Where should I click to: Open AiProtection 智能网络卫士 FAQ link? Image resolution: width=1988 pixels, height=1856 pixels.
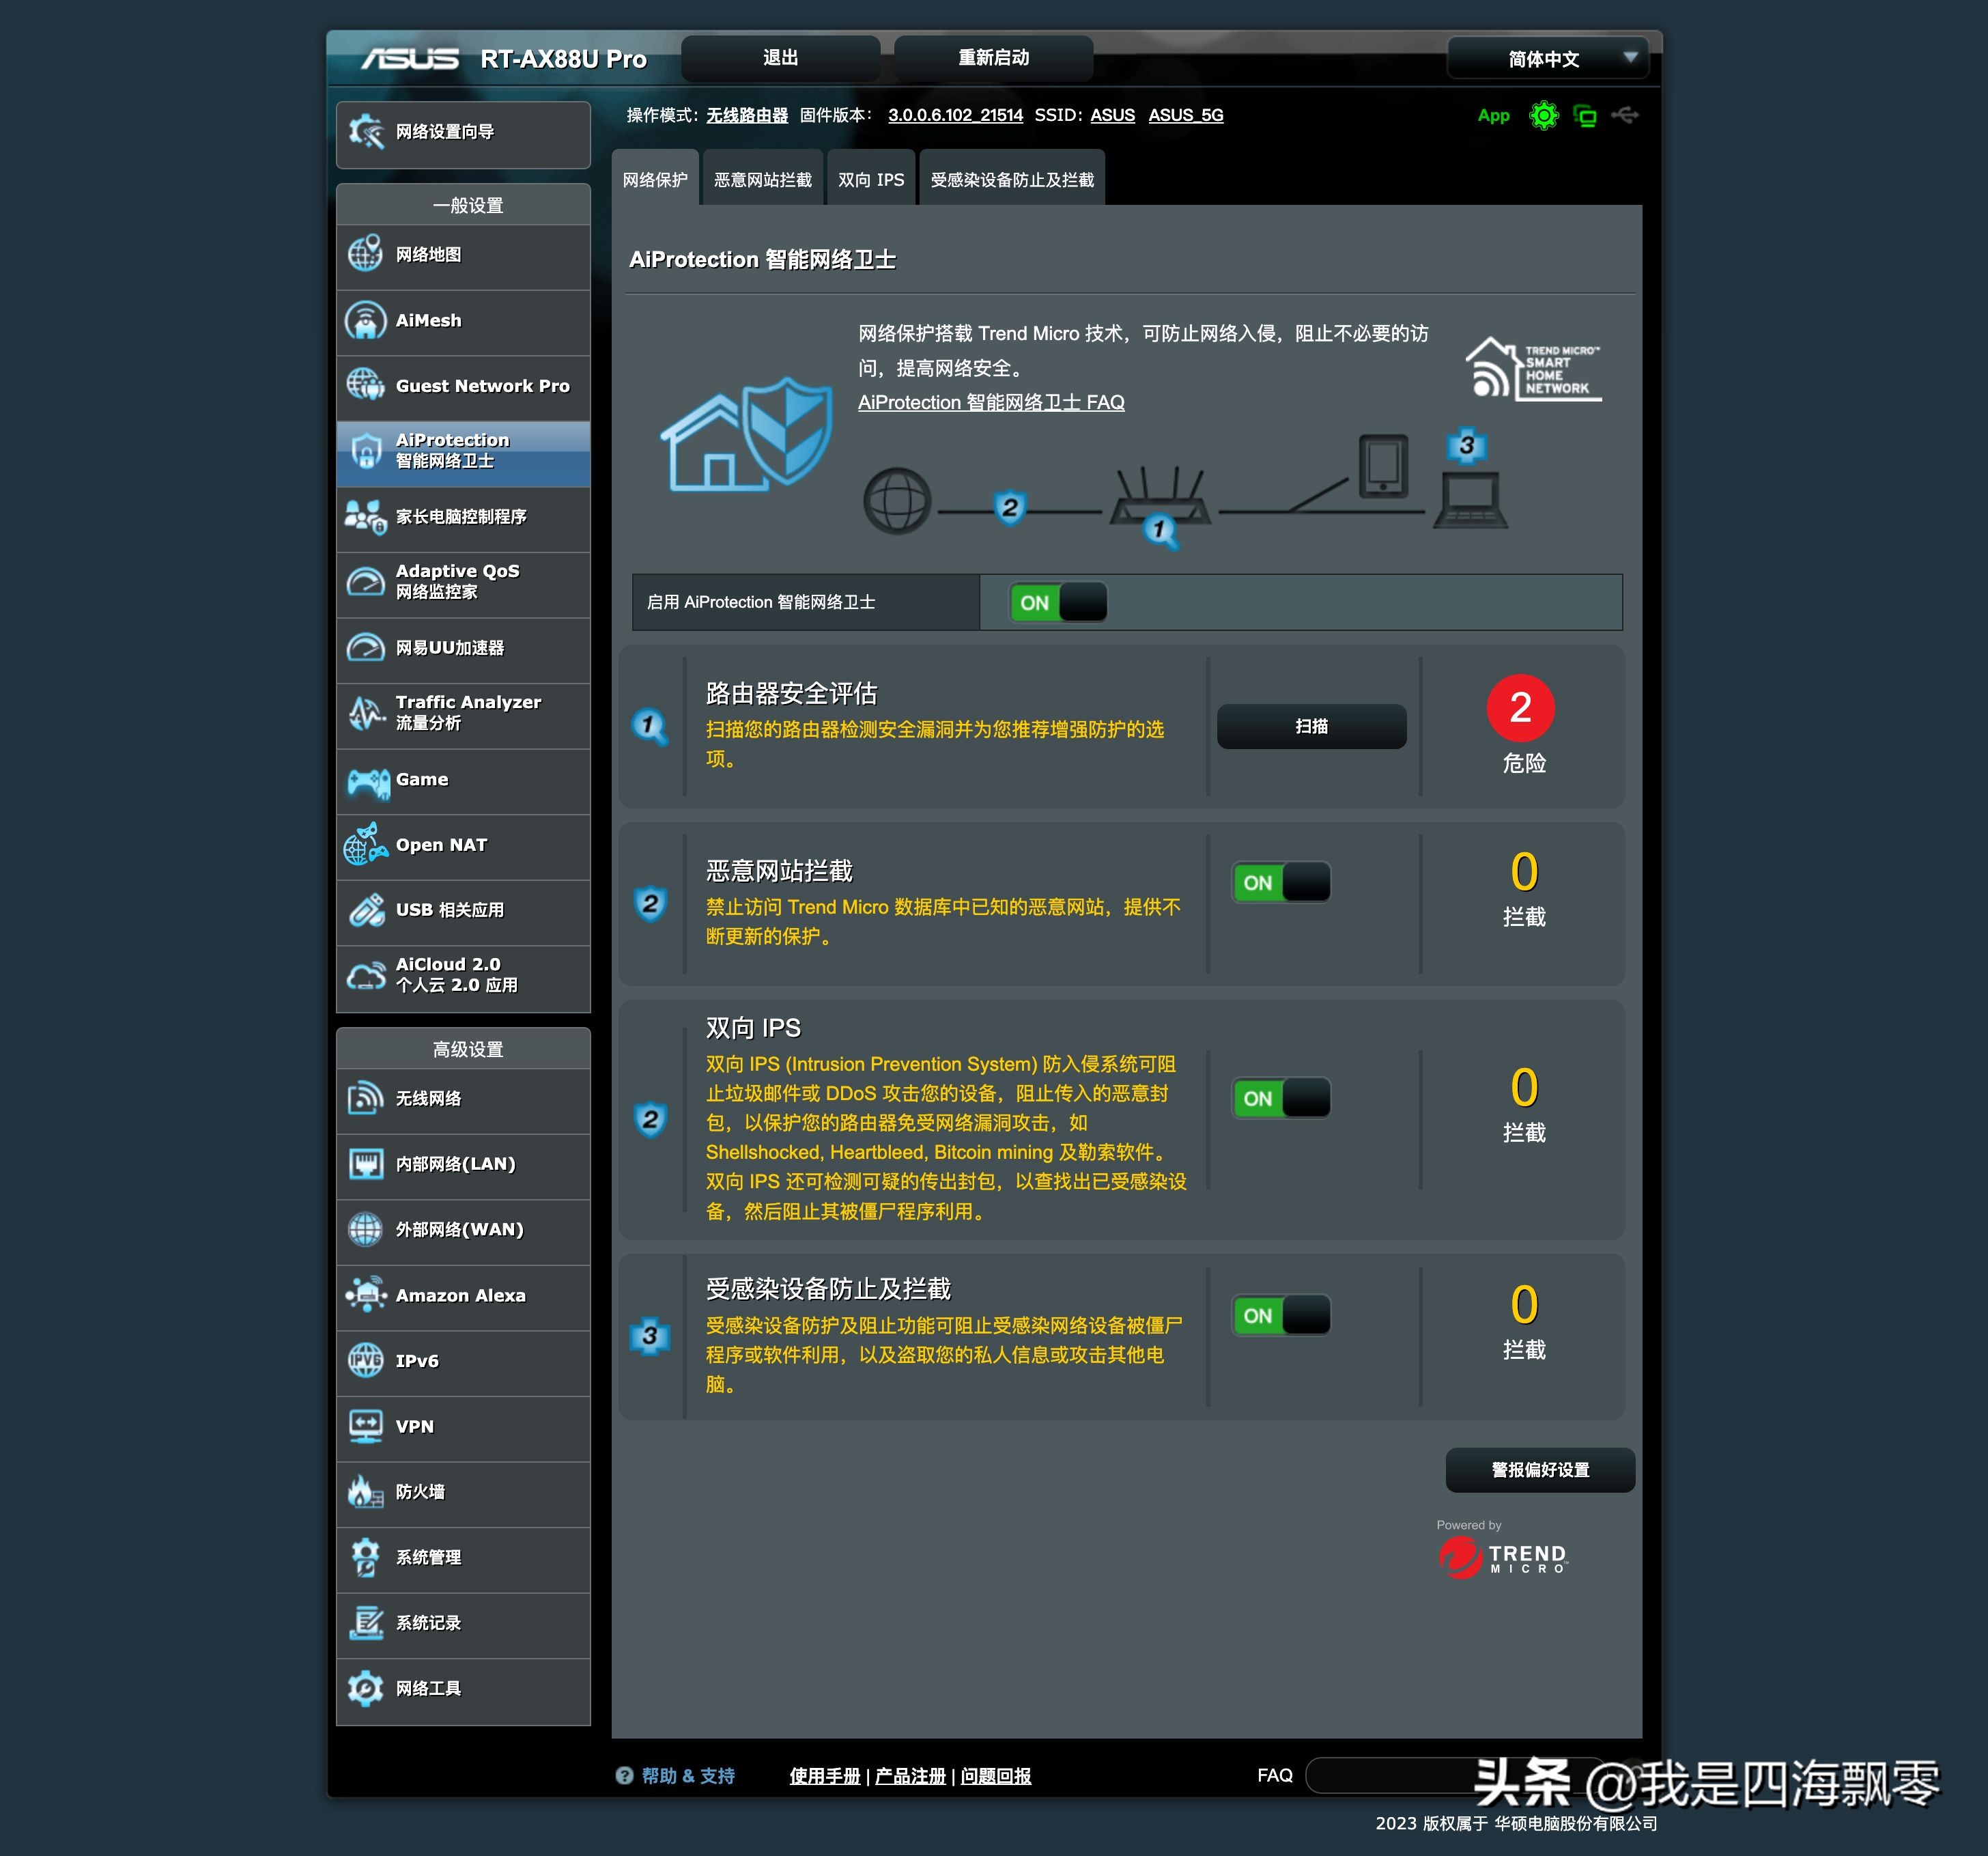coord(991,402)
